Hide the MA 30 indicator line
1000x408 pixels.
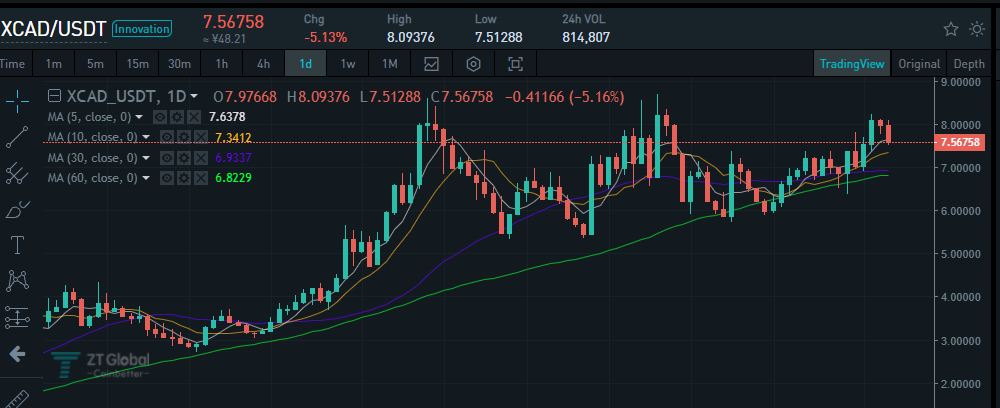[167, 157]
